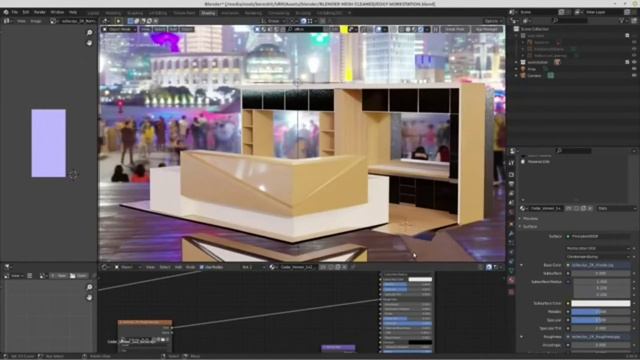The image size is (640, 360).
Task: Click upper image editor zoom magnifier icon
Action: click(x=89, y=33)
